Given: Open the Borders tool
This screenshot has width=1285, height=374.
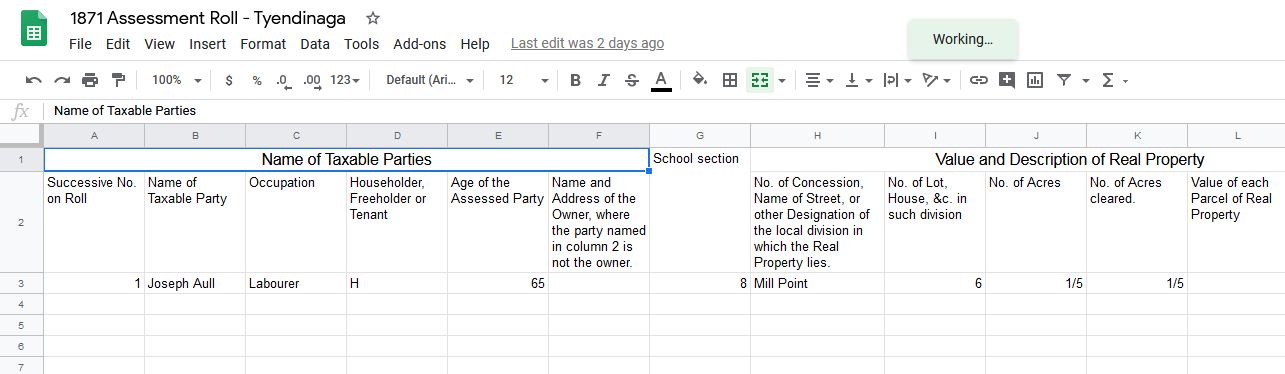Looking at the screenshot, I should click(x=730, y=80).
